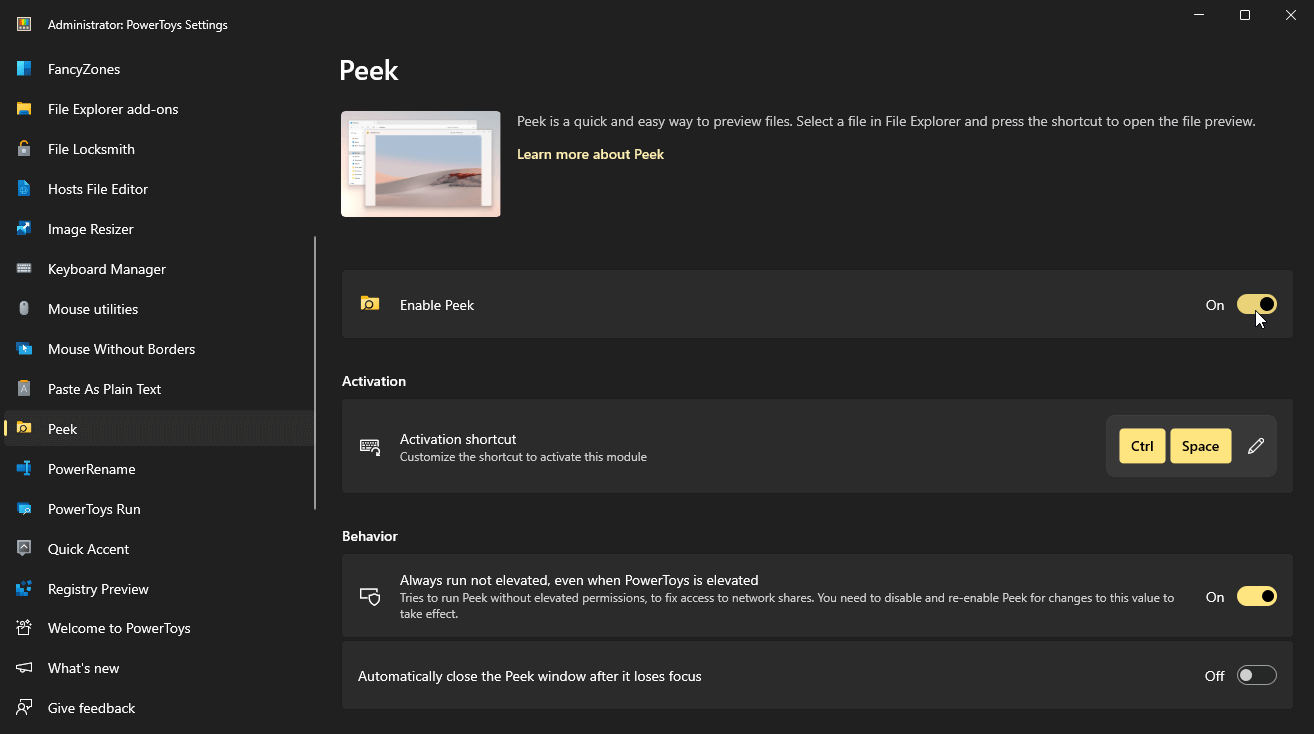Click the sidebar vertical scrollbar

315,373
